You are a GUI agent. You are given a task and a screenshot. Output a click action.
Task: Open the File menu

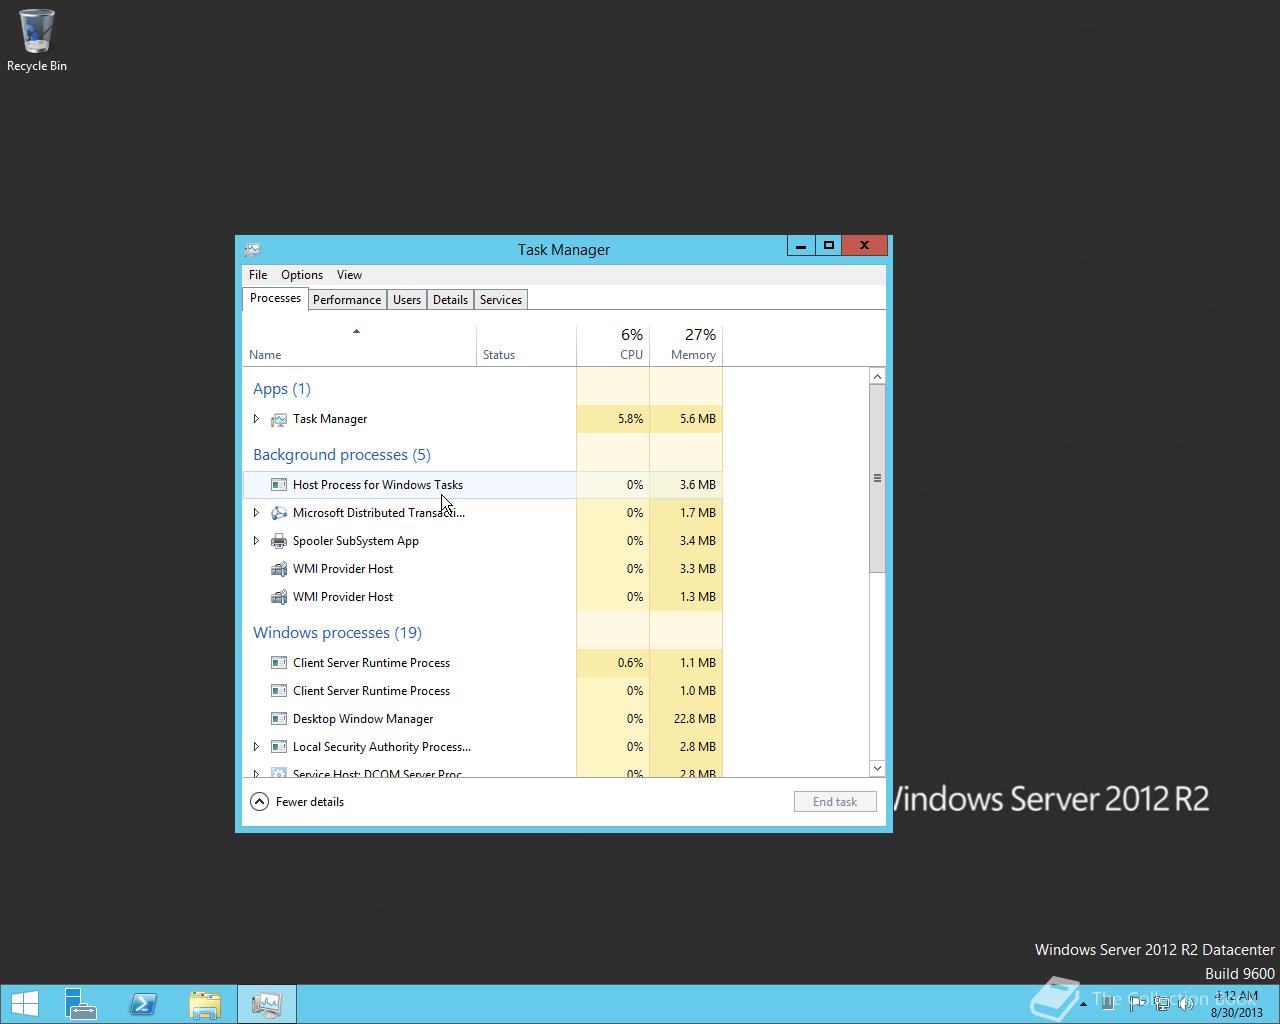pyautogui.click(x=258, y=275)
